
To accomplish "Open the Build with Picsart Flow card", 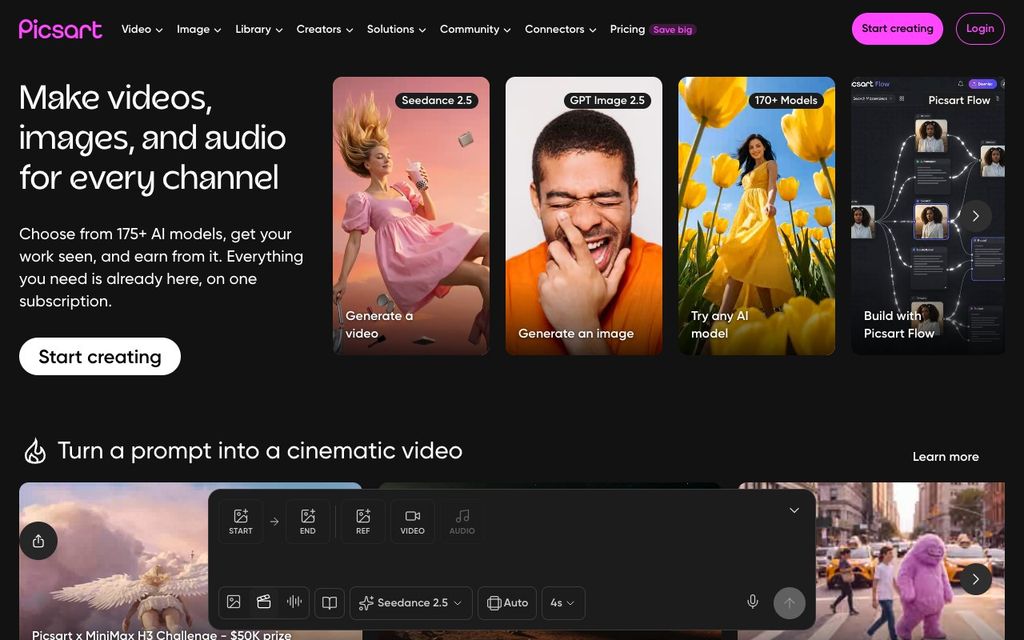I will 928,216.
